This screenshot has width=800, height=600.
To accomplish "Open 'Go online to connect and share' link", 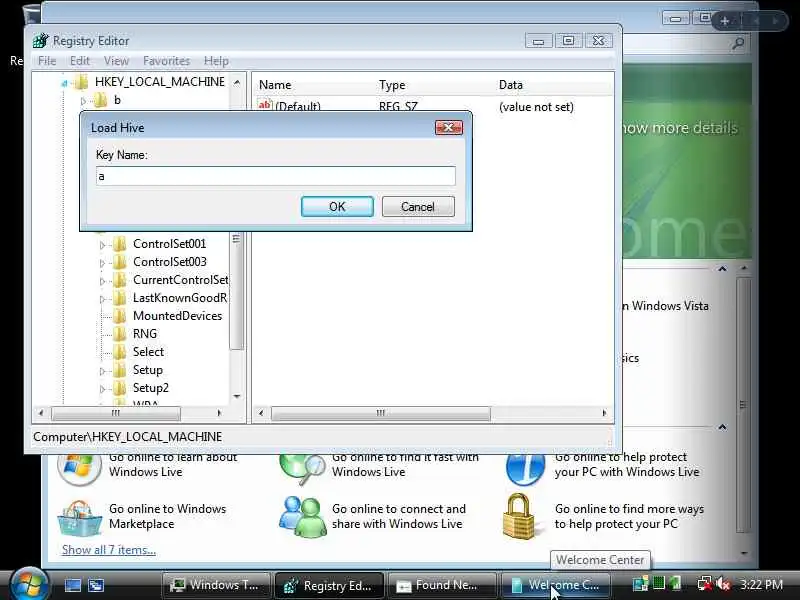I will [x=398, y=516].
